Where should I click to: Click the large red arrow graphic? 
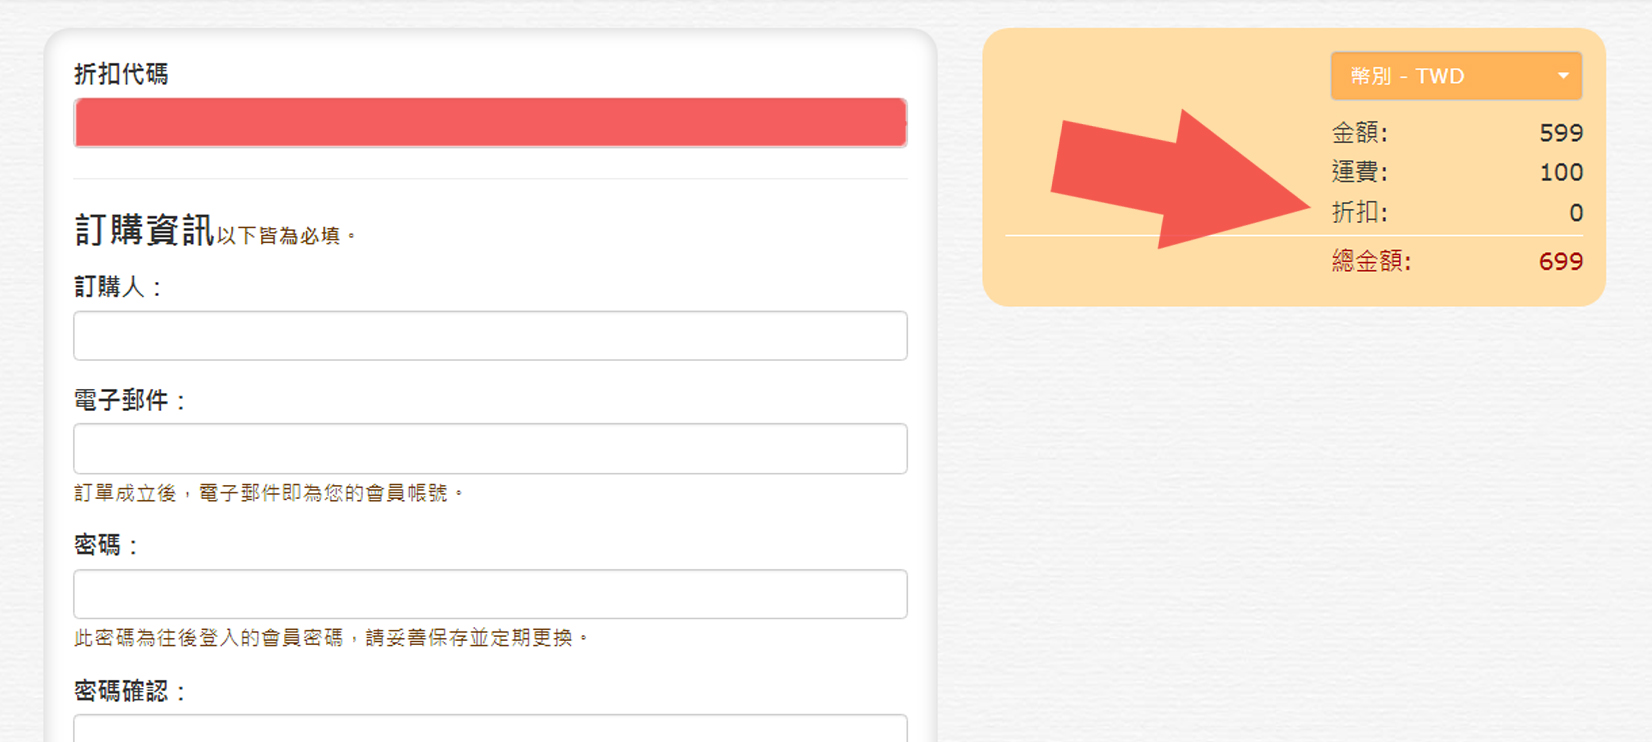tap(1180, 180)
